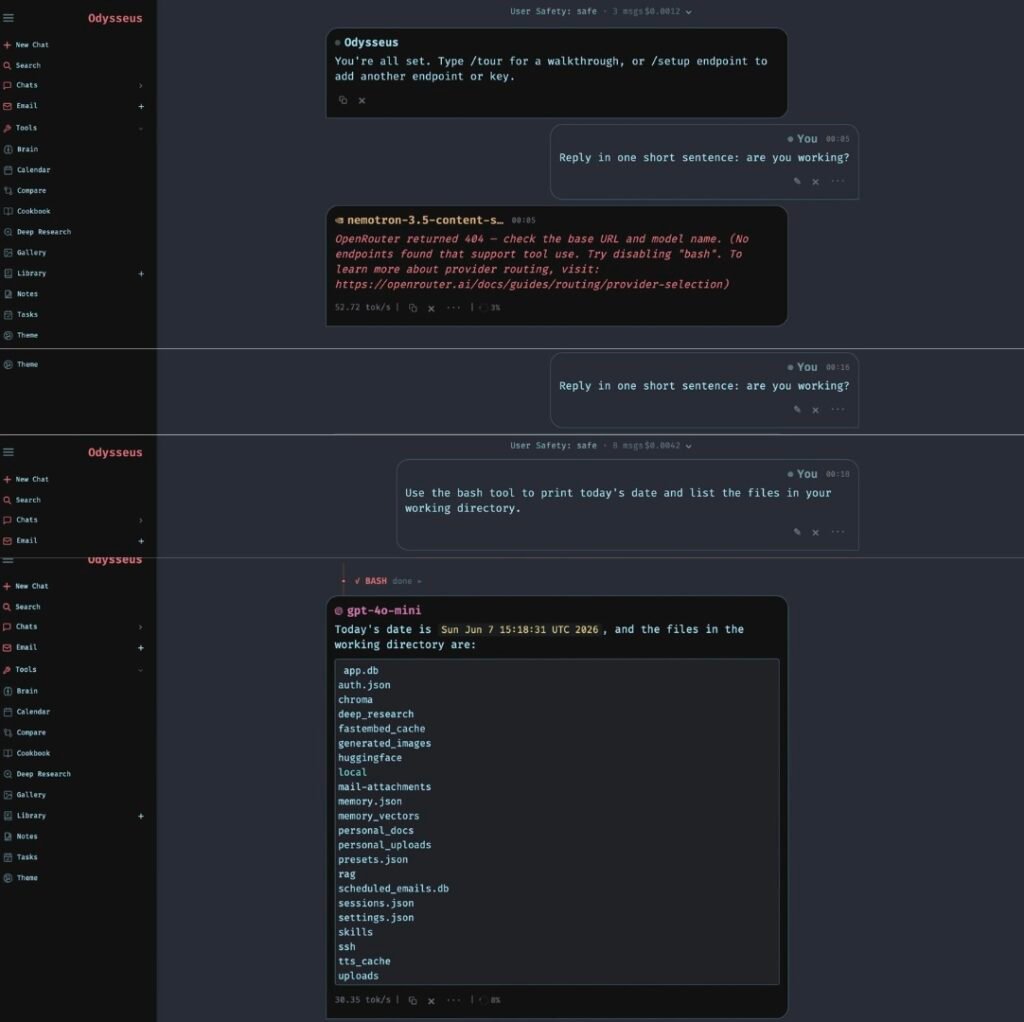Copy the gpt-4o-mini reply
Image resolution: width=1024 pixels, height=1022 pixels.
pyautogui.click(x=413, y=1000)
